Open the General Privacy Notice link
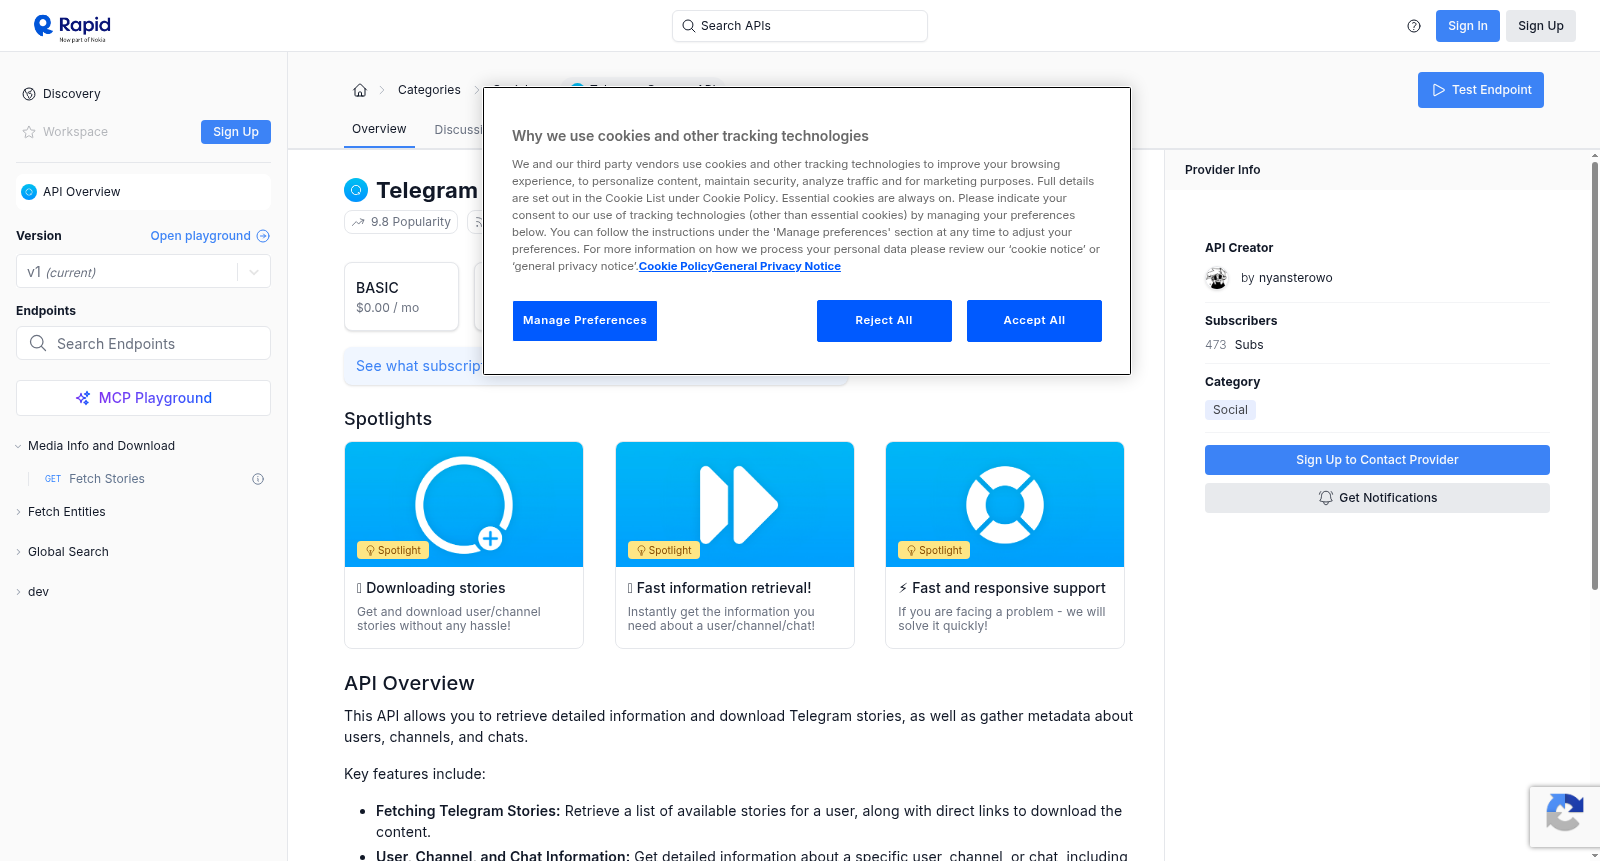The height and width of the screenshot is (861, 1600). click(778, 266)
